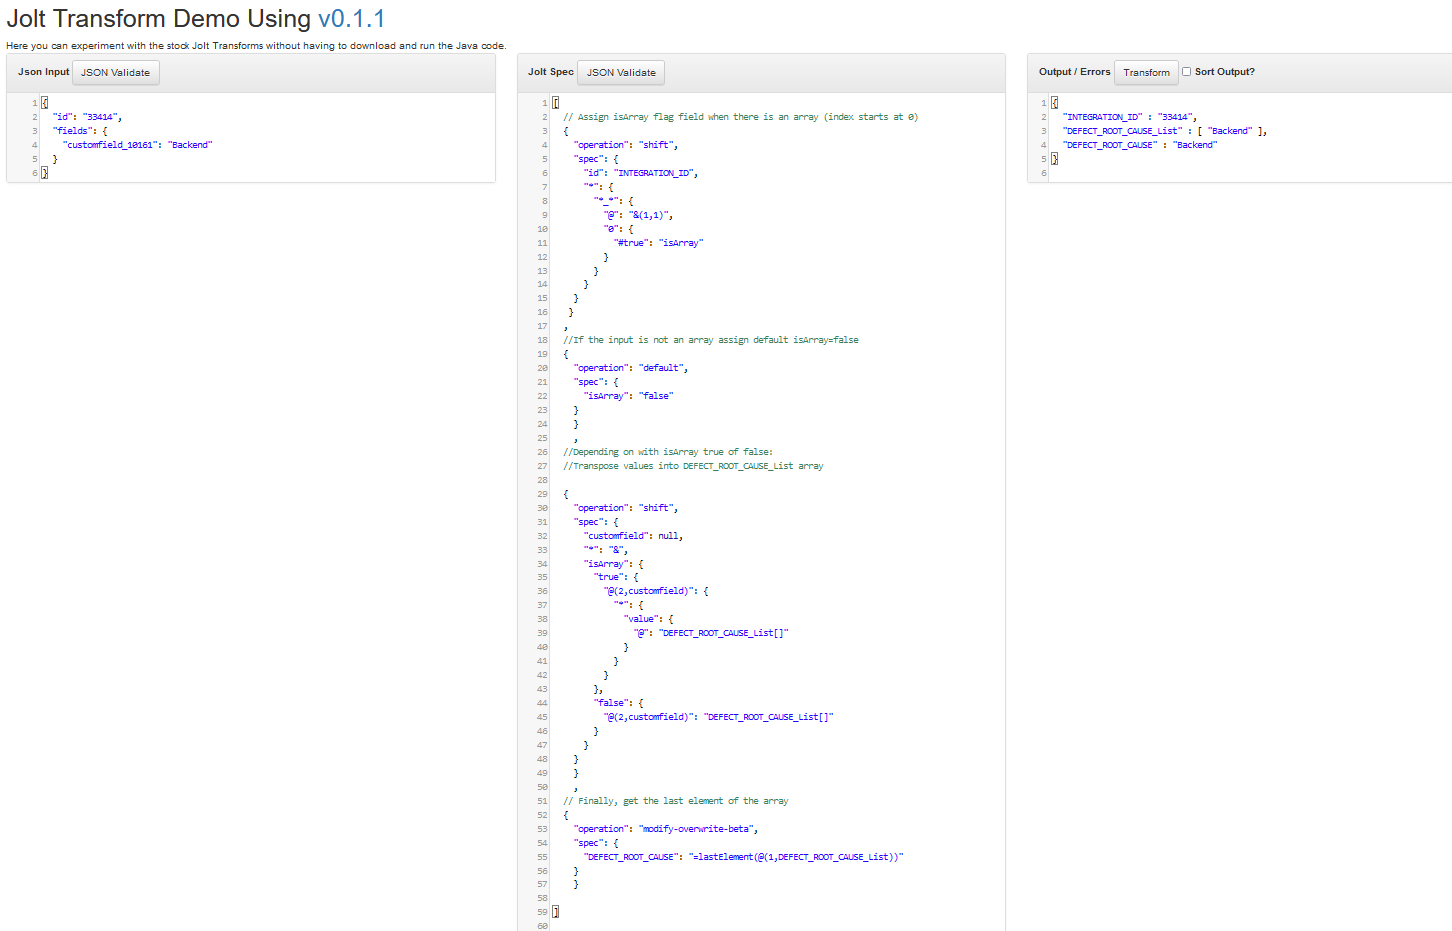Click the "Output / Errors" panel heading
Viewport: 1452px width, 931px height.
1074,72
